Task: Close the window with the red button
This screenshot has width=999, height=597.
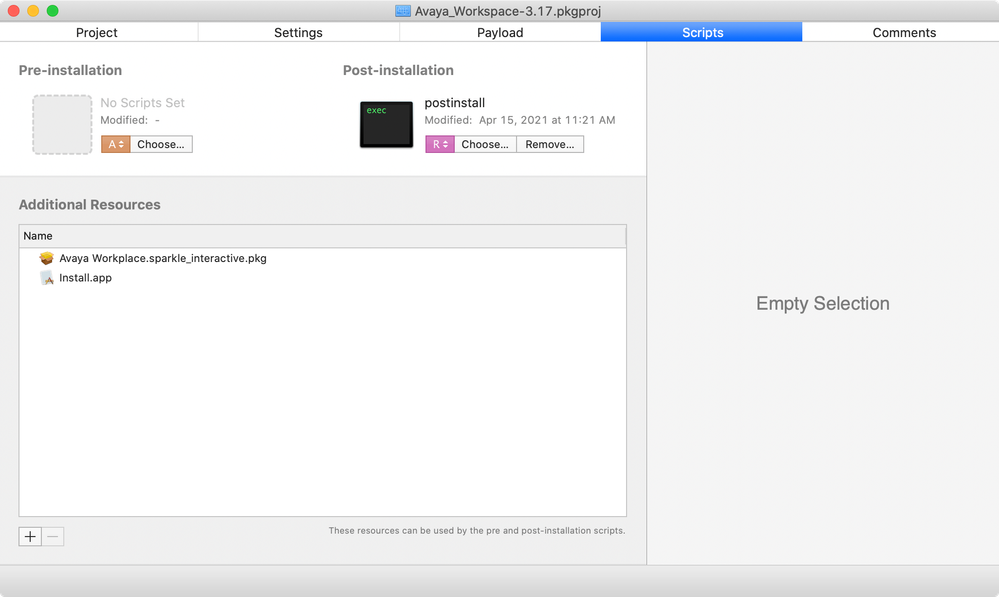Action: tap(13, 11)
